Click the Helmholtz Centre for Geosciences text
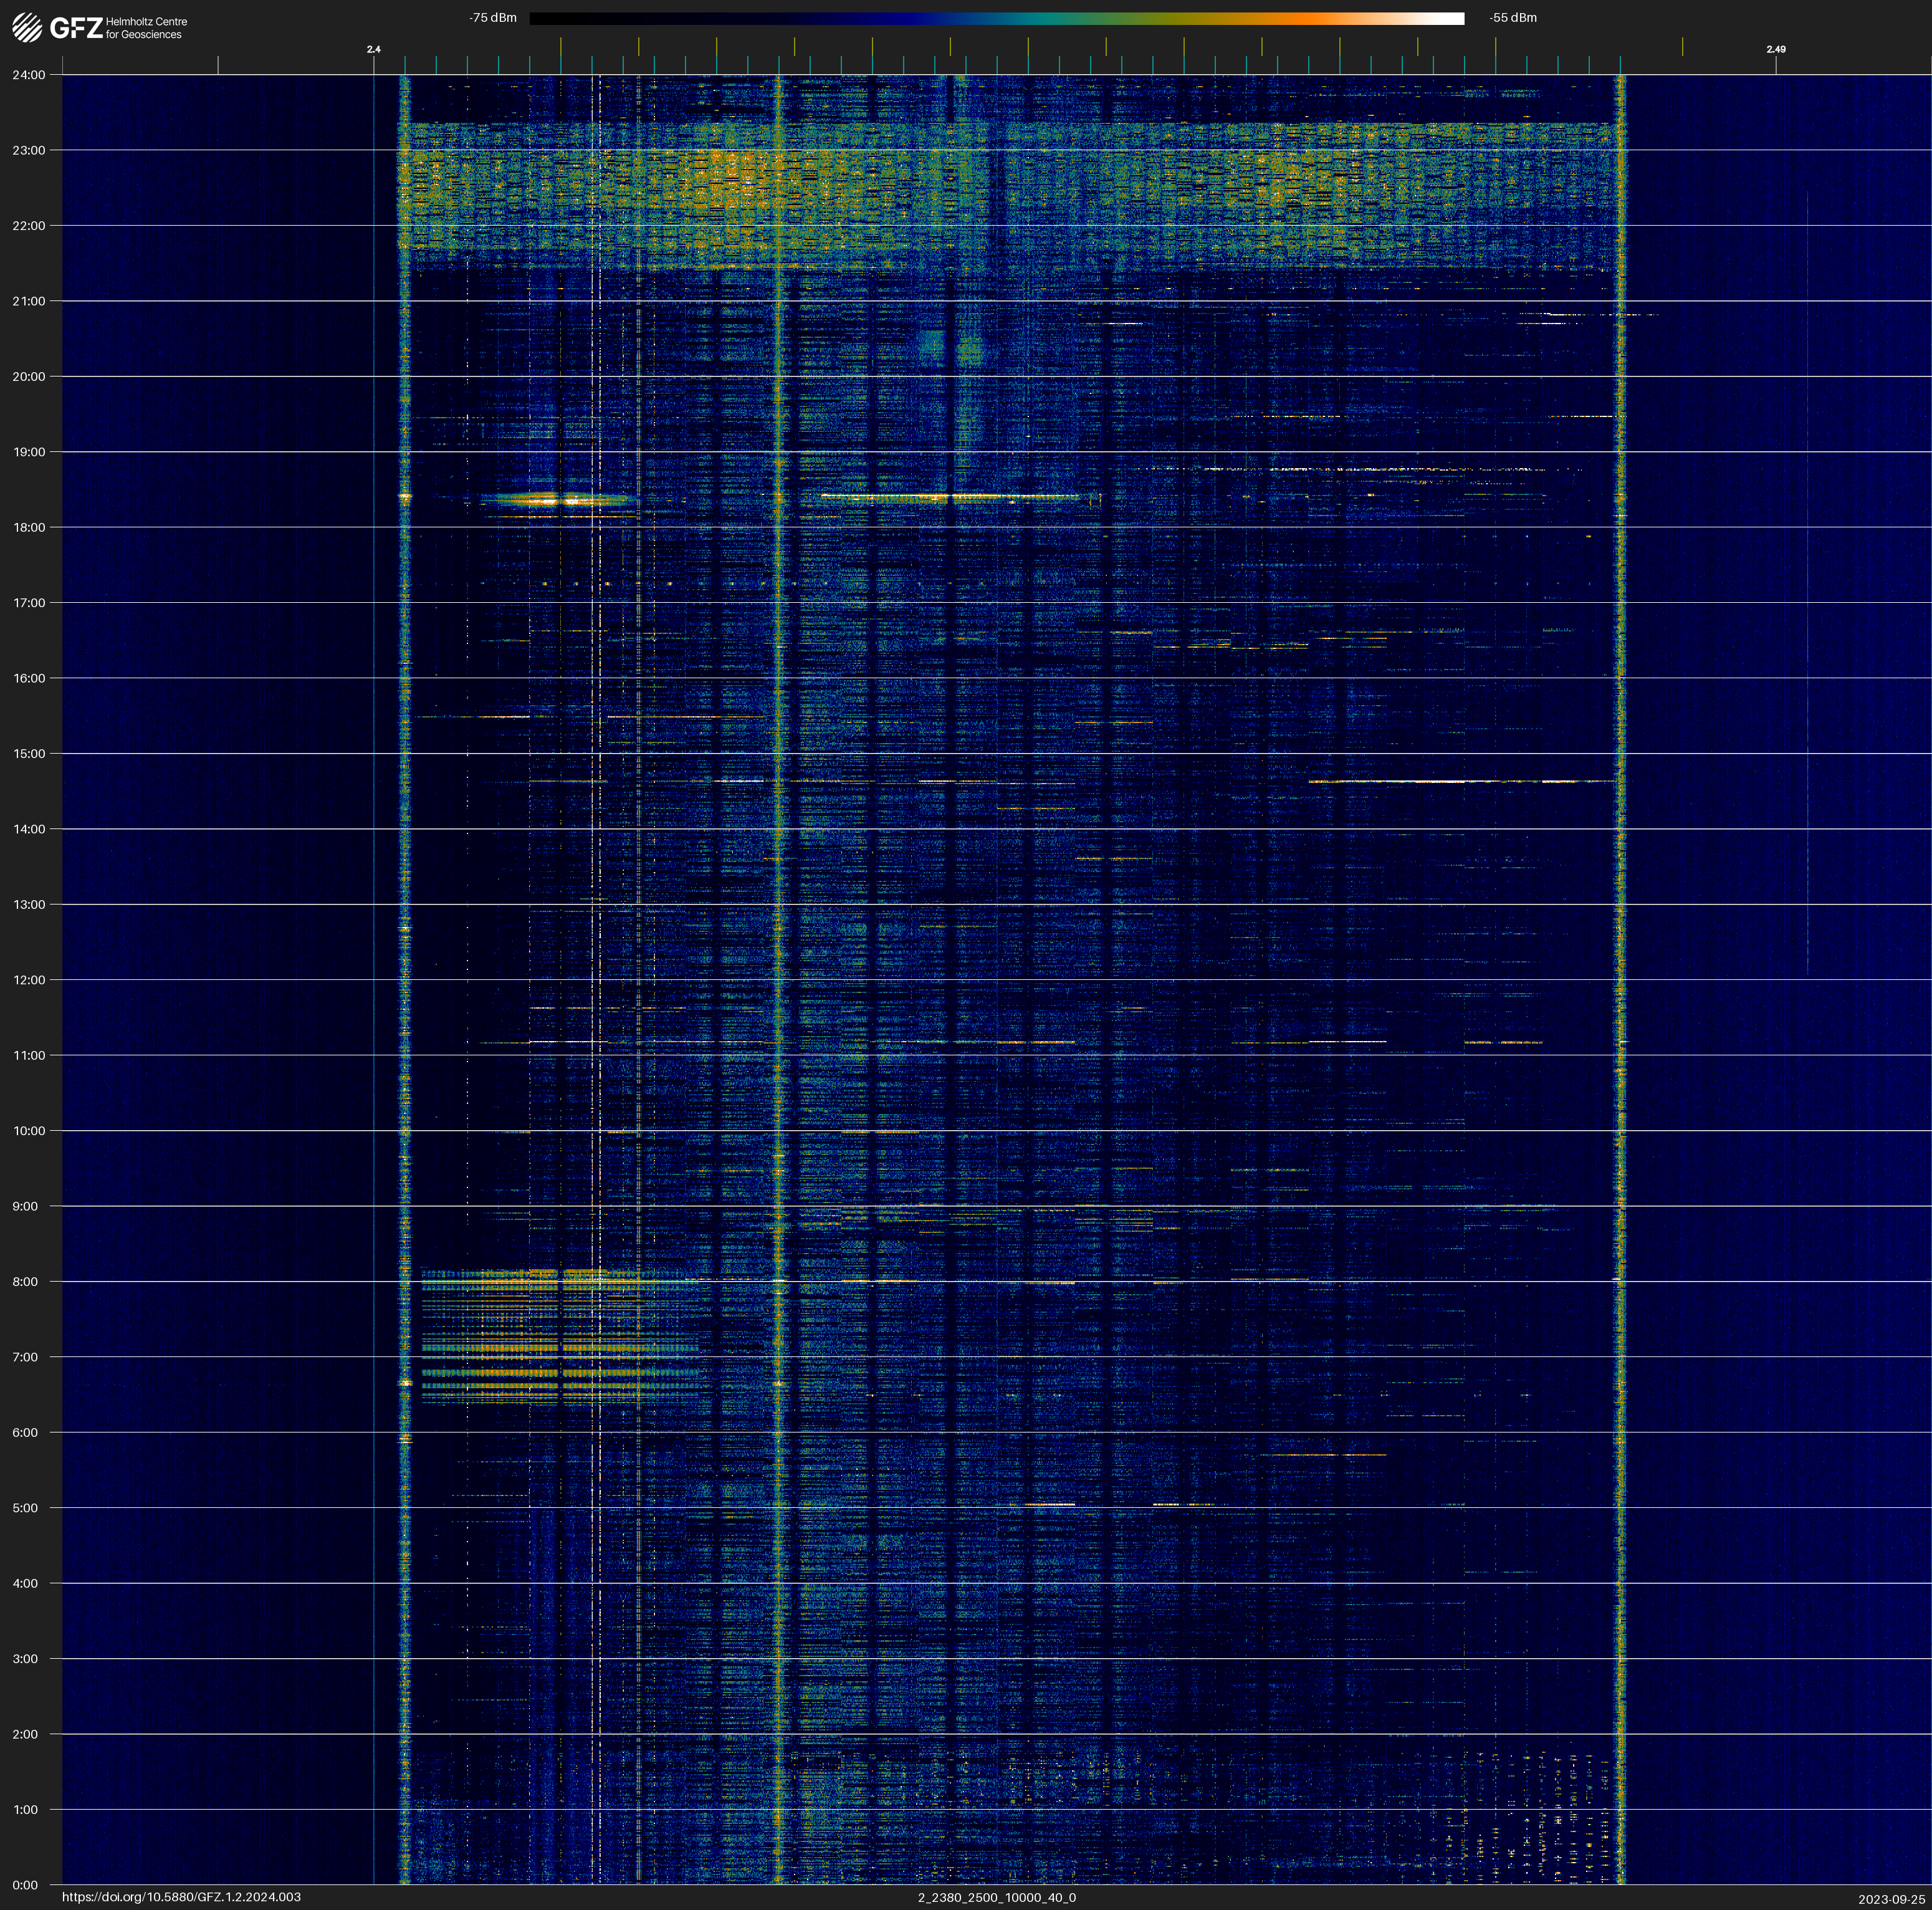This screenshot has width=1932, height=1910. pyautogui.click(x=146, y=28)
